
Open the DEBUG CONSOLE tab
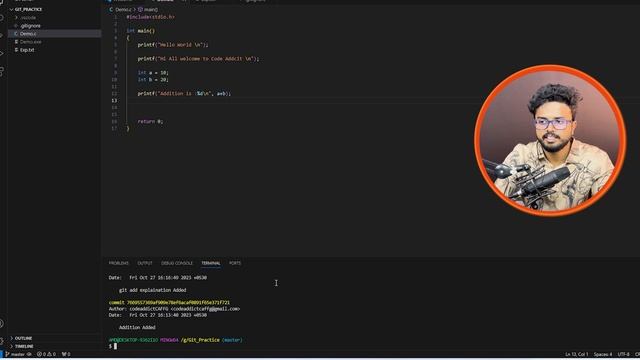[x=177, y=263]
